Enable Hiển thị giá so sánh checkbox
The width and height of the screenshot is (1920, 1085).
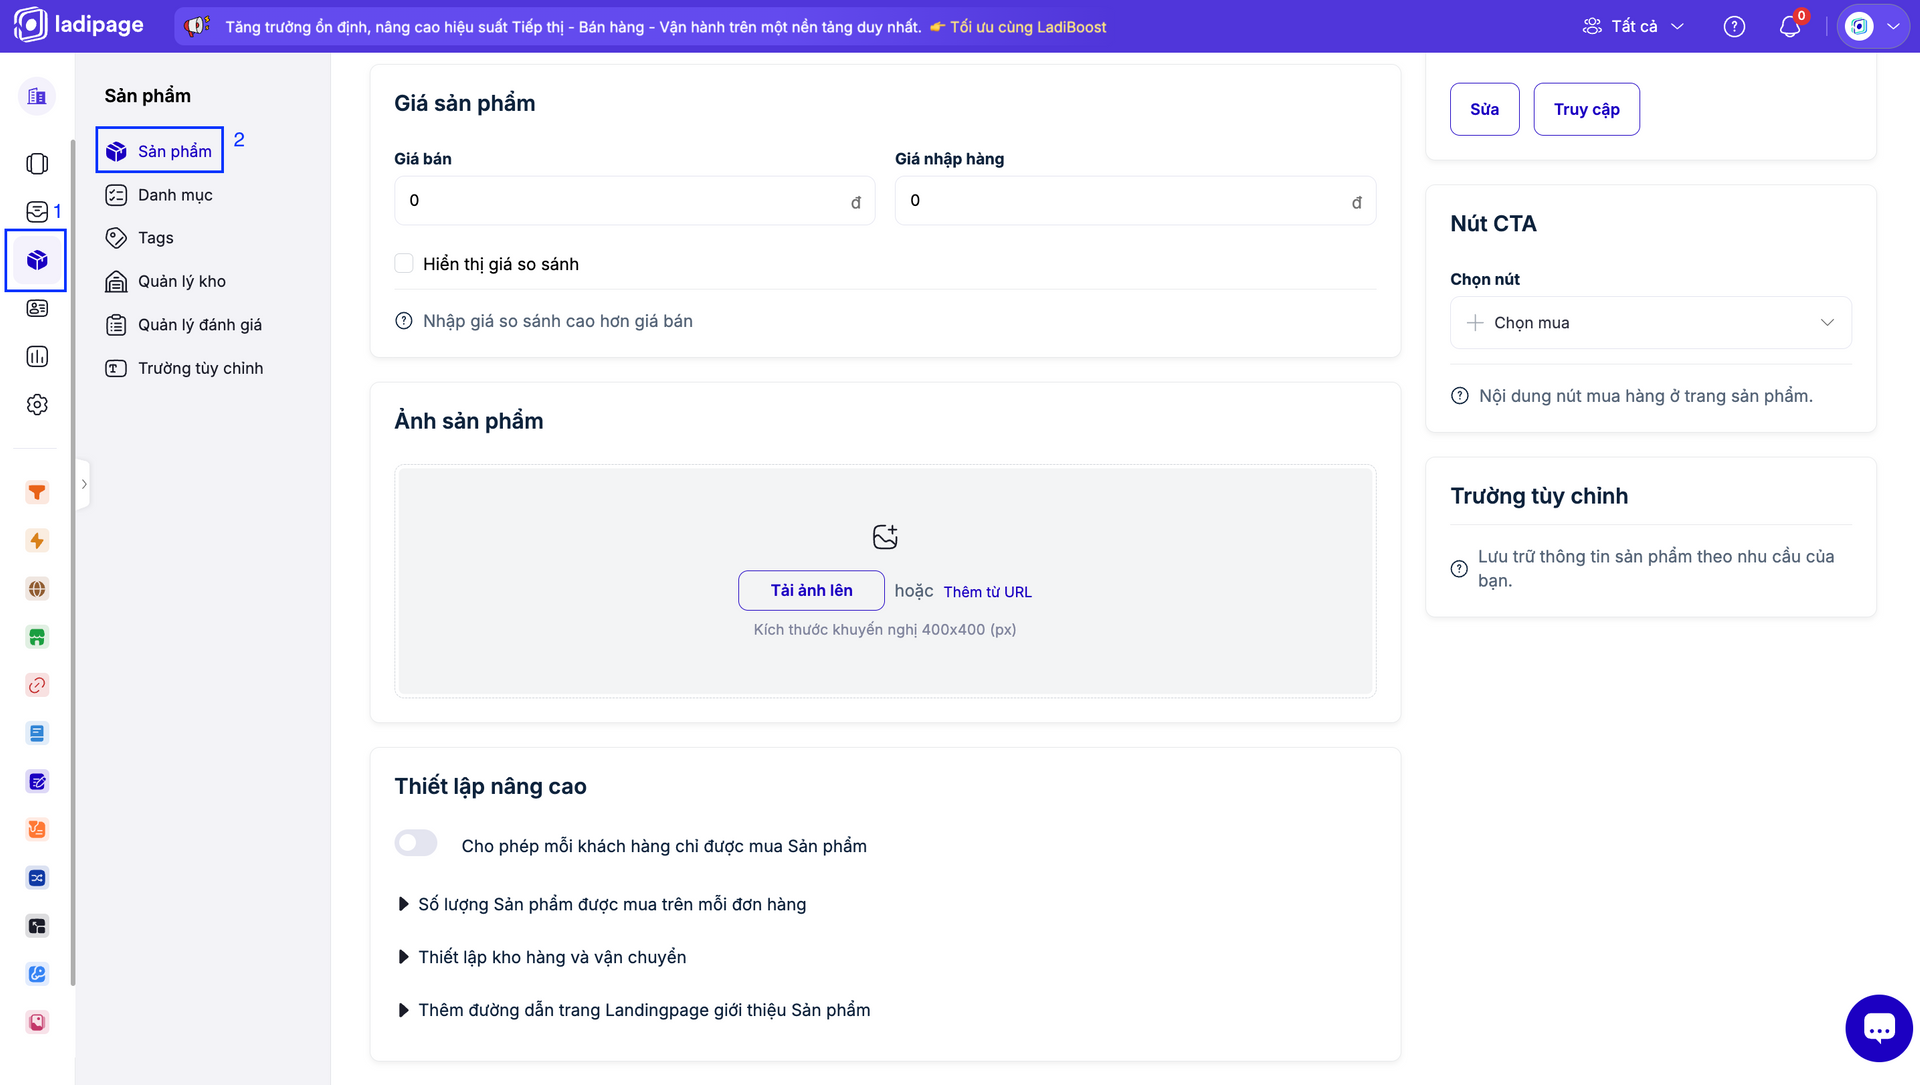tap(404, 264)
